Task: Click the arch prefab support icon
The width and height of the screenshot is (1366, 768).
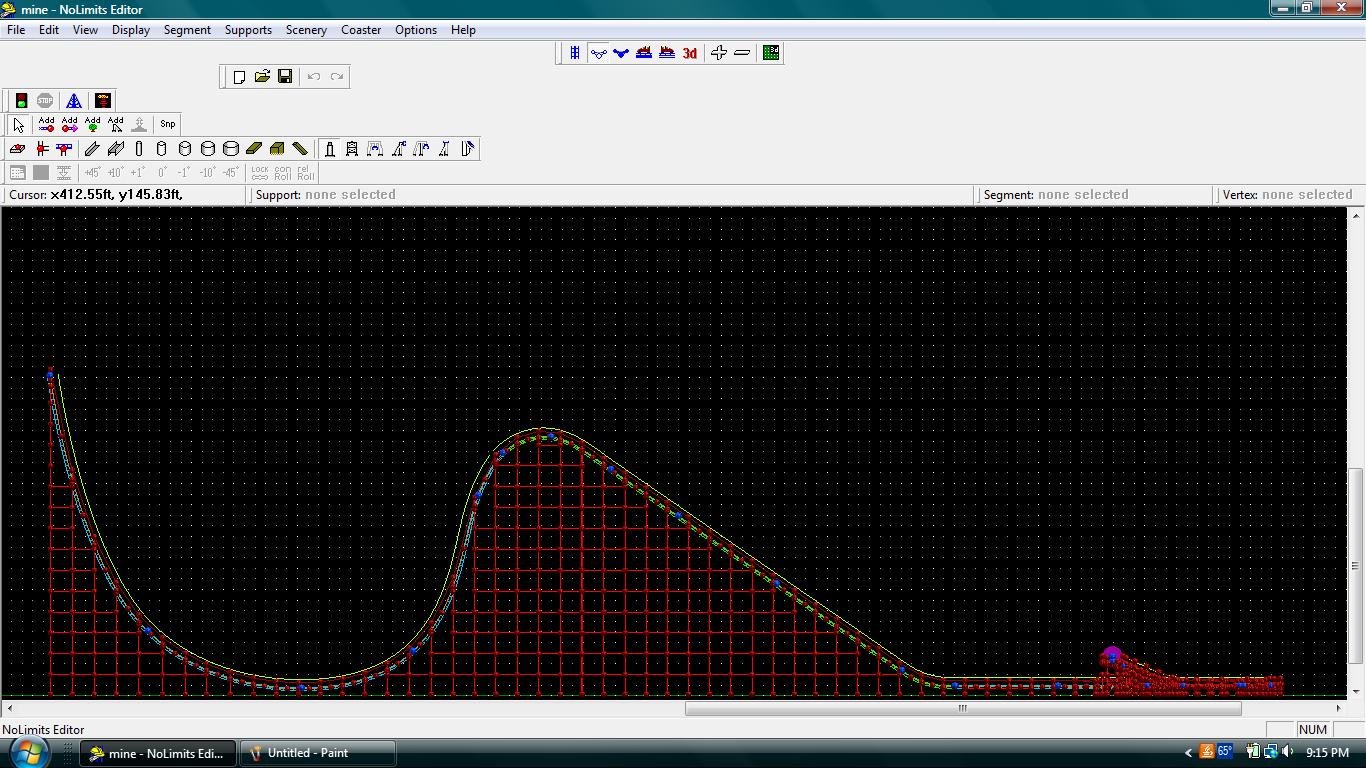Action: click(375, 149)
